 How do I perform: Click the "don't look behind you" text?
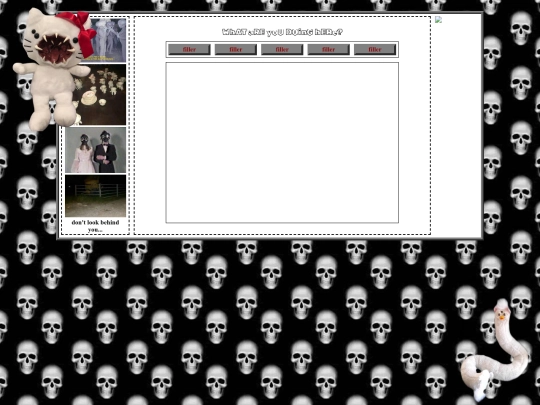point(95,226)
